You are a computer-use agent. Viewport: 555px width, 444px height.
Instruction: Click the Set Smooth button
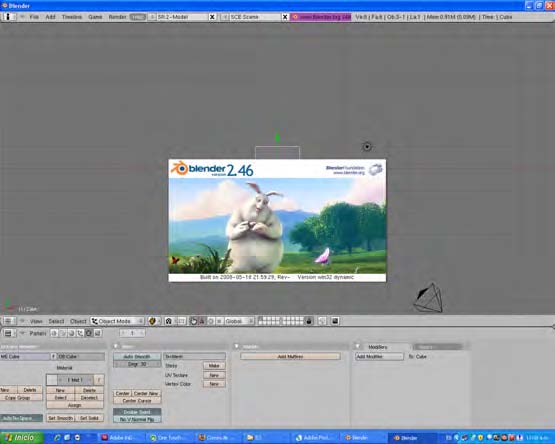(61, 418)
